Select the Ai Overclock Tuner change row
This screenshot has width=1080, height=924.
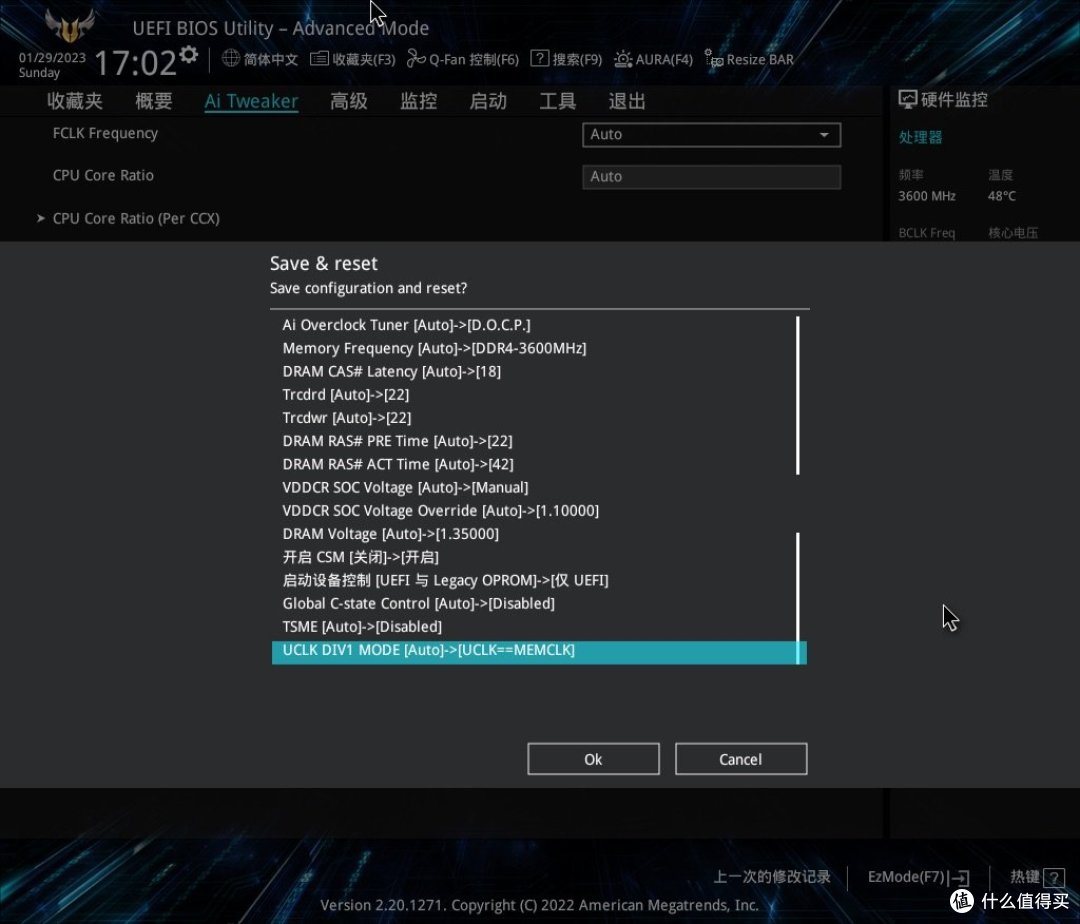[x=539, y=325]
